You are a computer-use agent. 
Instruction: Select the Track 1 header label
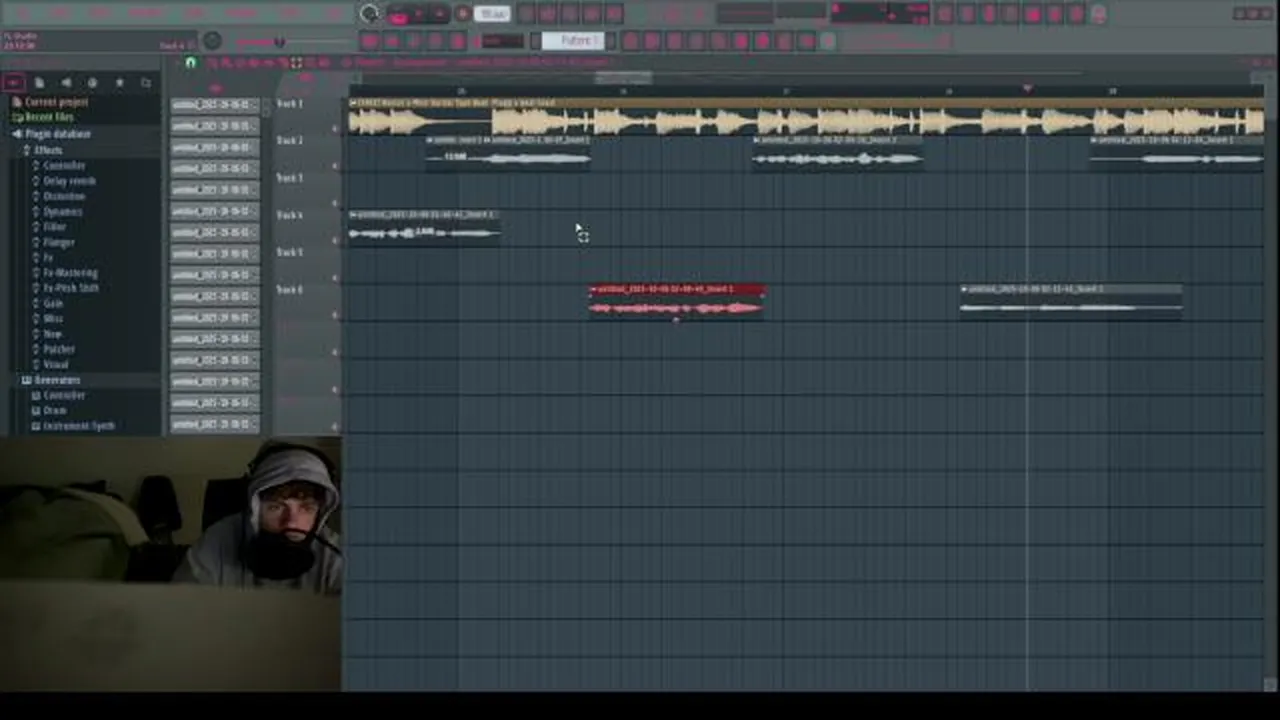click(x=289, y=104)
